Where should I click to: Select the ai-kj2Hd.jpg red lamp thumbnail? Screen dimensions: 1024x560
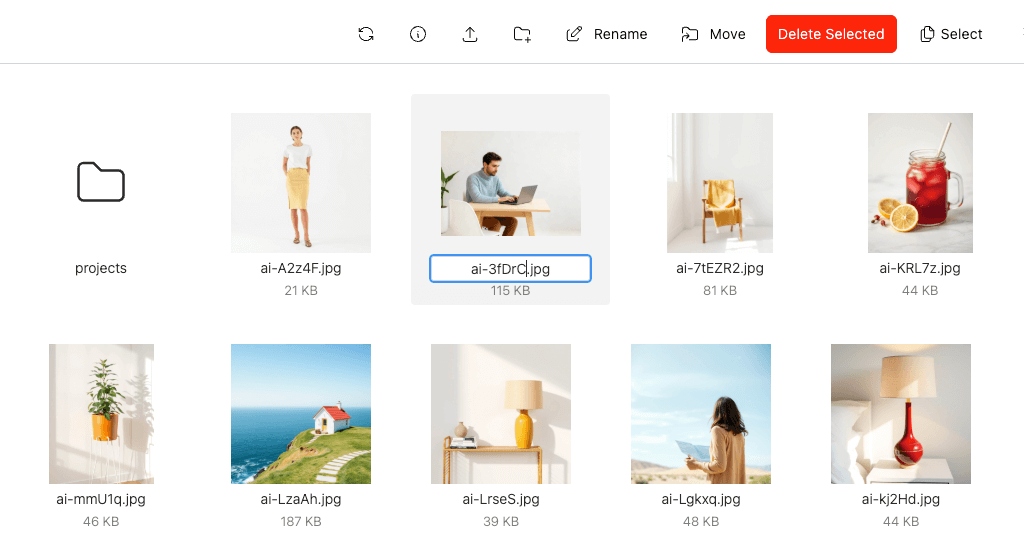(901, 414)
